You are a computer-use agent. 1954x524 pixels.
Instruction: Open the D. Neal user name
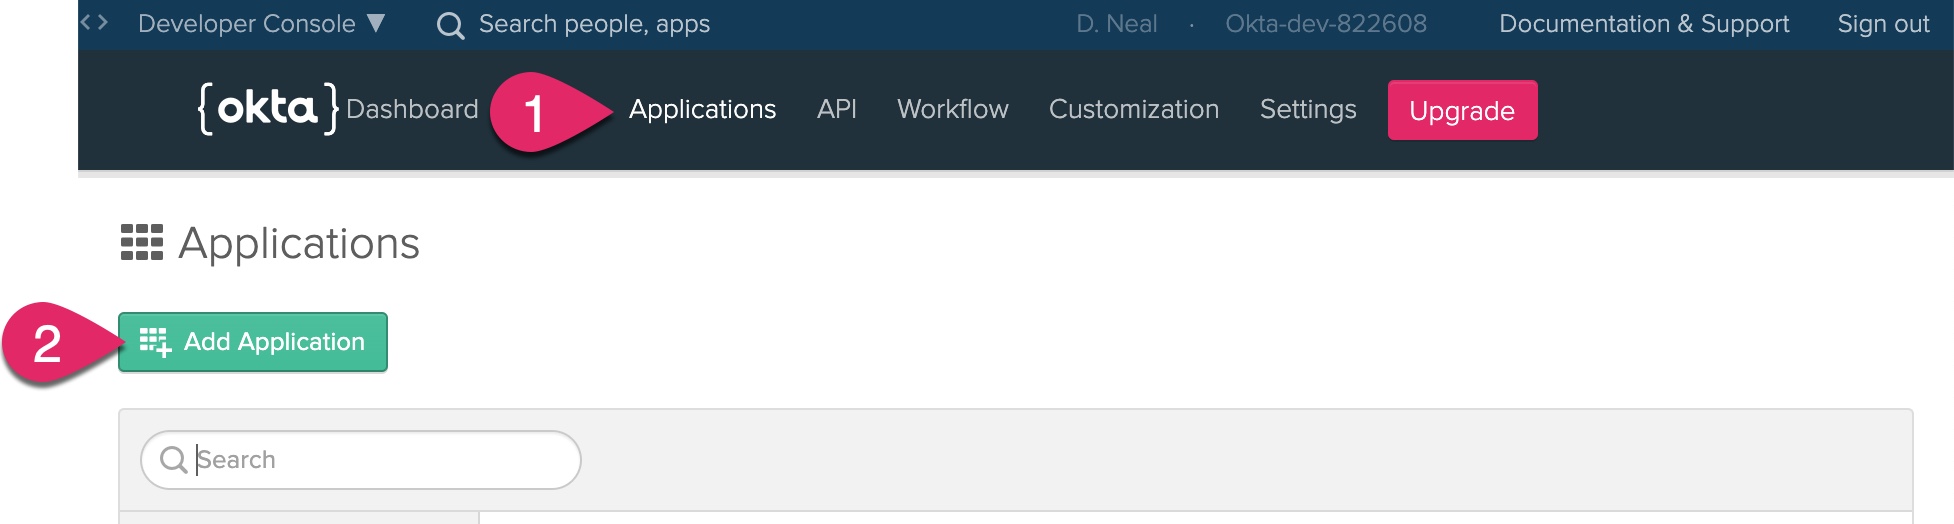(1116, 24)
